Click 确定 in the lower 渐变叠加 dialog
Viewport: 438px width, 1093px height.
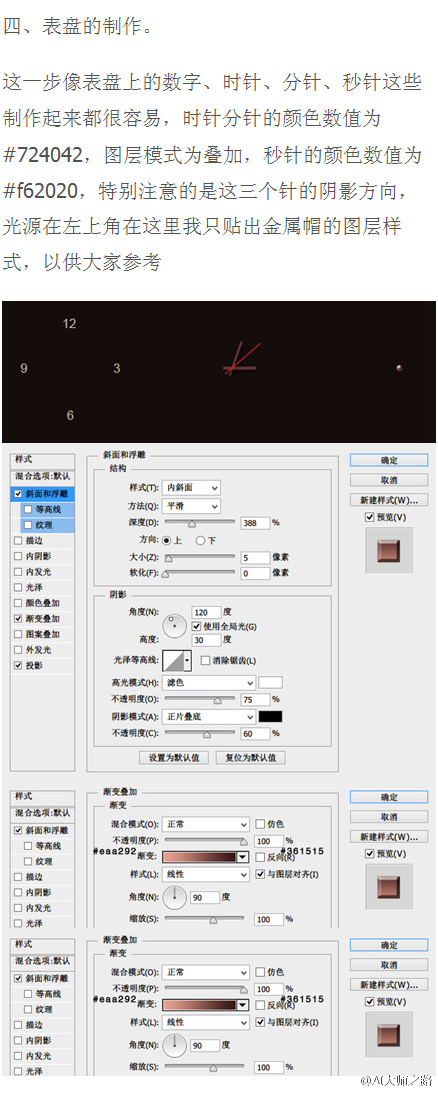[x=388, y=945]
